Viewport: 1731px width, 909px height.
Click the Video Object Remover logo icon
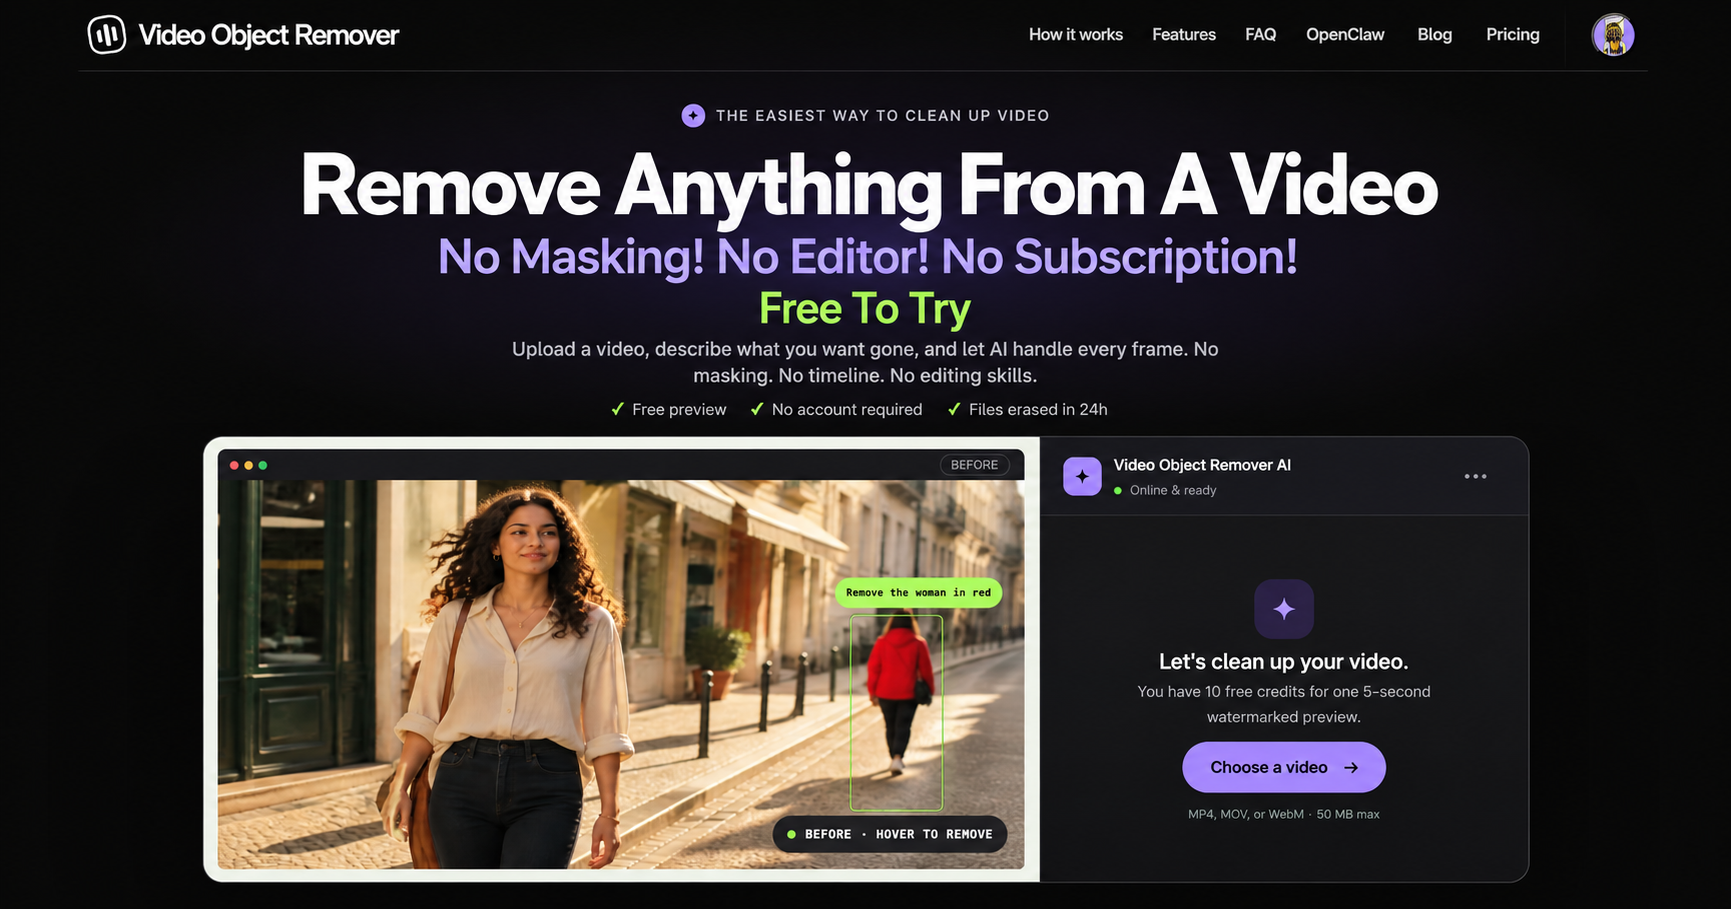[x=107, y=35]
